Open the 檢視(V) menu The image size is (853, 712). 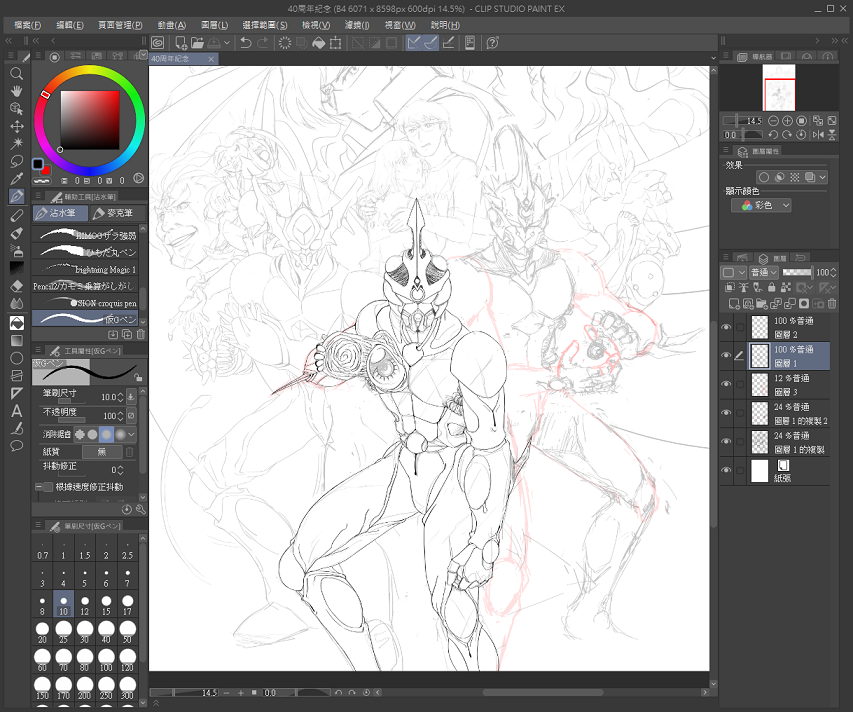pyautogui.click(x=316, y=25)
